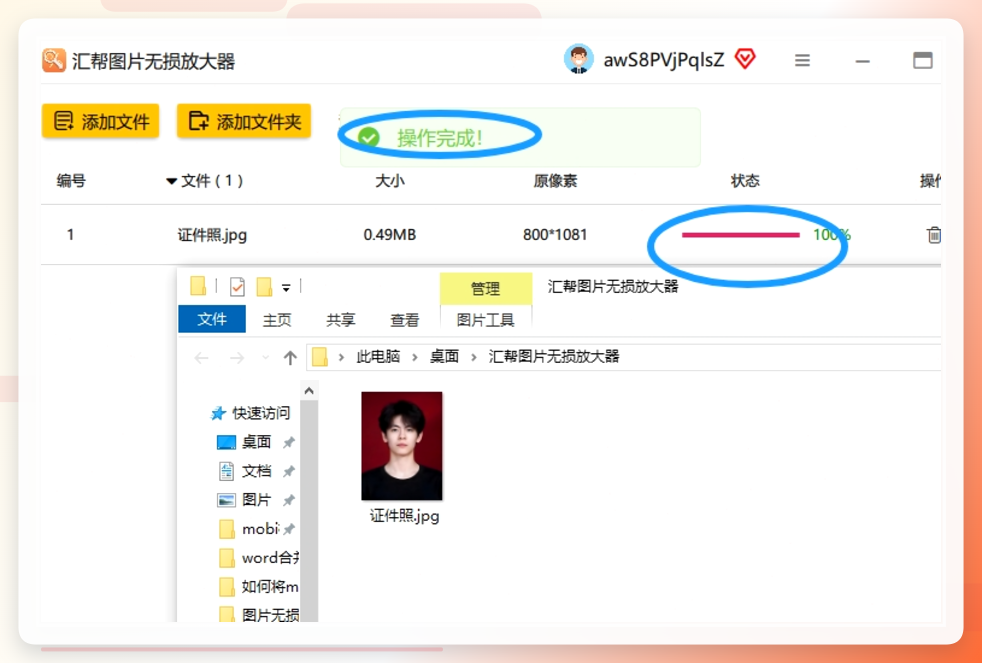This screenshot has height=663, width=982.
Task: Unpin 图片 pin icon in navigation pane
Action: coord(288,500)
